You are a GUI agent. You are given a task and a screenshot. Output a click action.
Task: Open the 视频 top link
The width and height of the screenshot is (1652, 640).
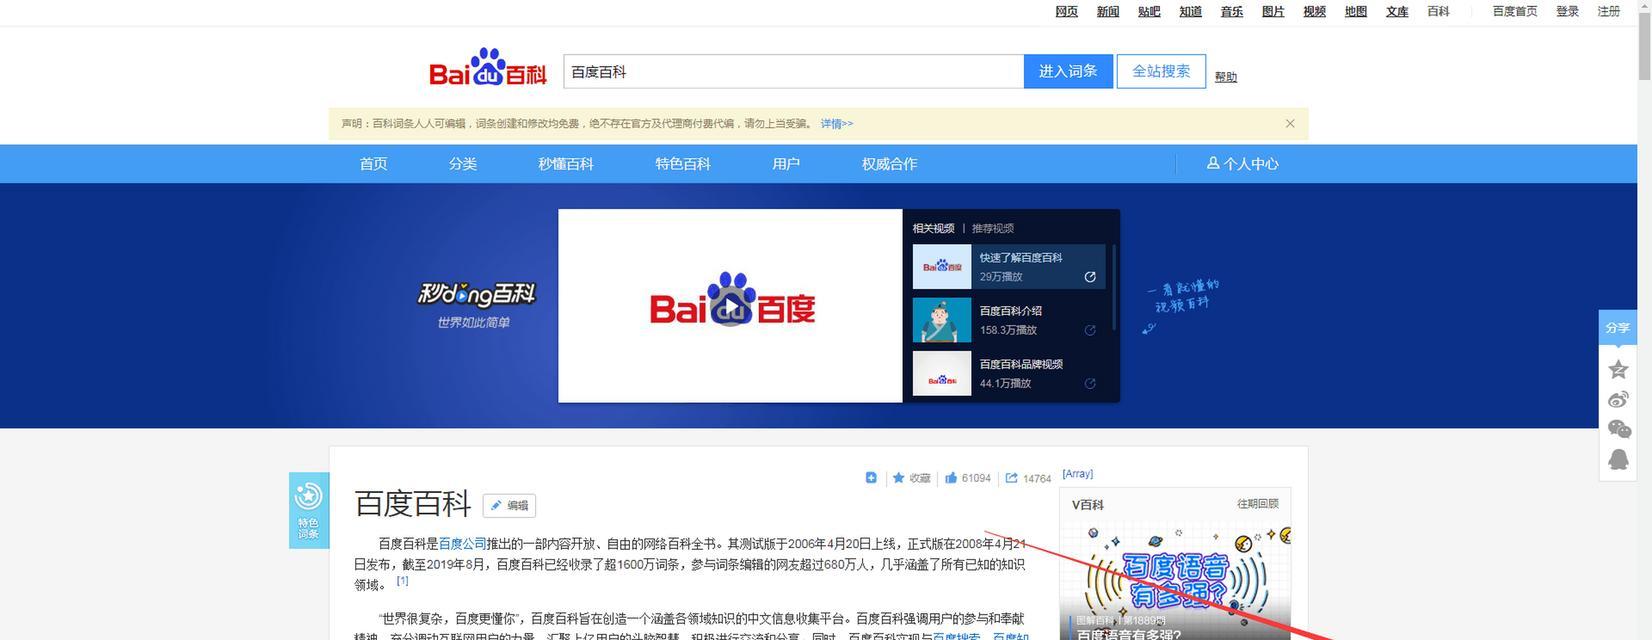pos(1314,12)
